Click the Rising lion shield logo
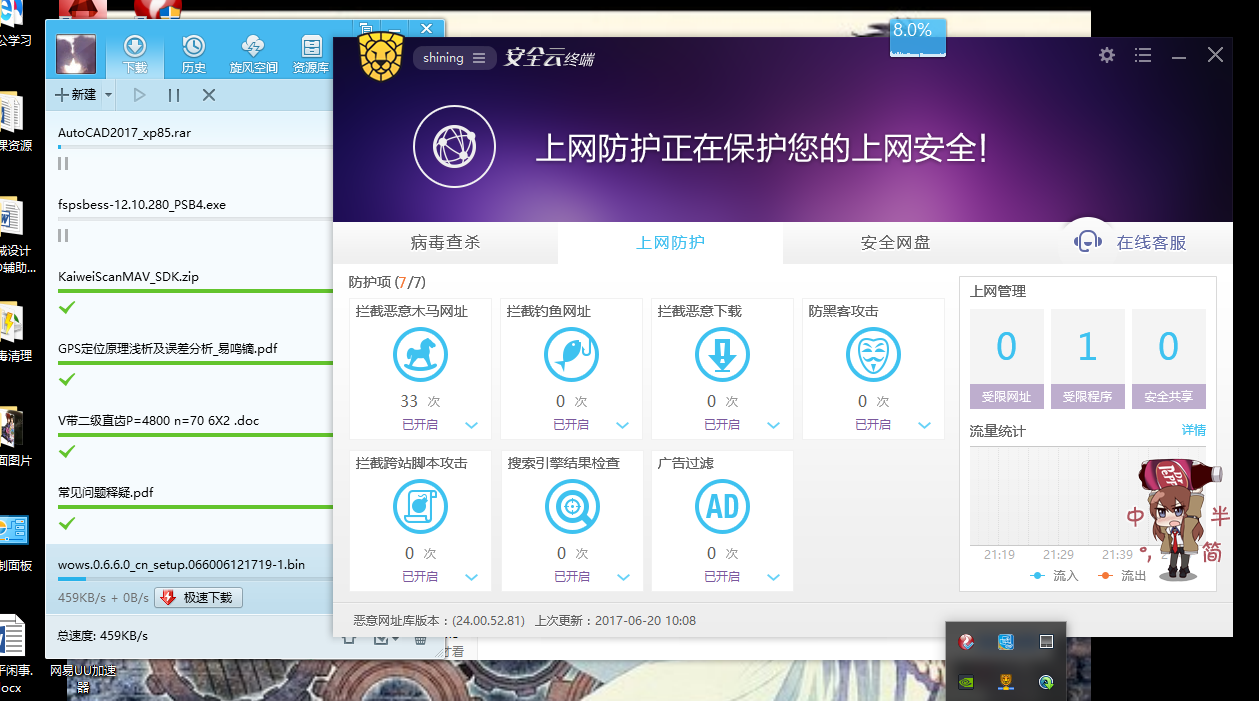Viewport: 1259px width, 701px height. click(381, 57)
